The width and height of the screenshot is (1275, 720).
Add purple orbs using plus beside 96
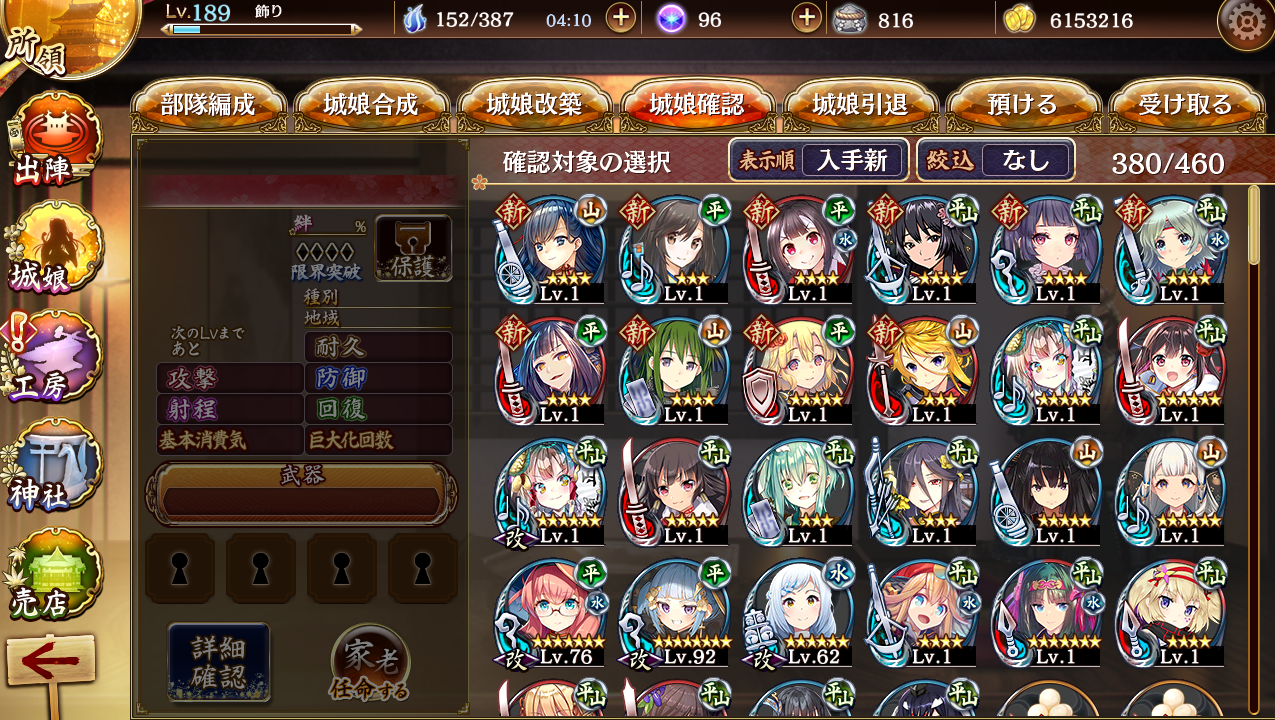pyautogui.click(x=806, y=18)
